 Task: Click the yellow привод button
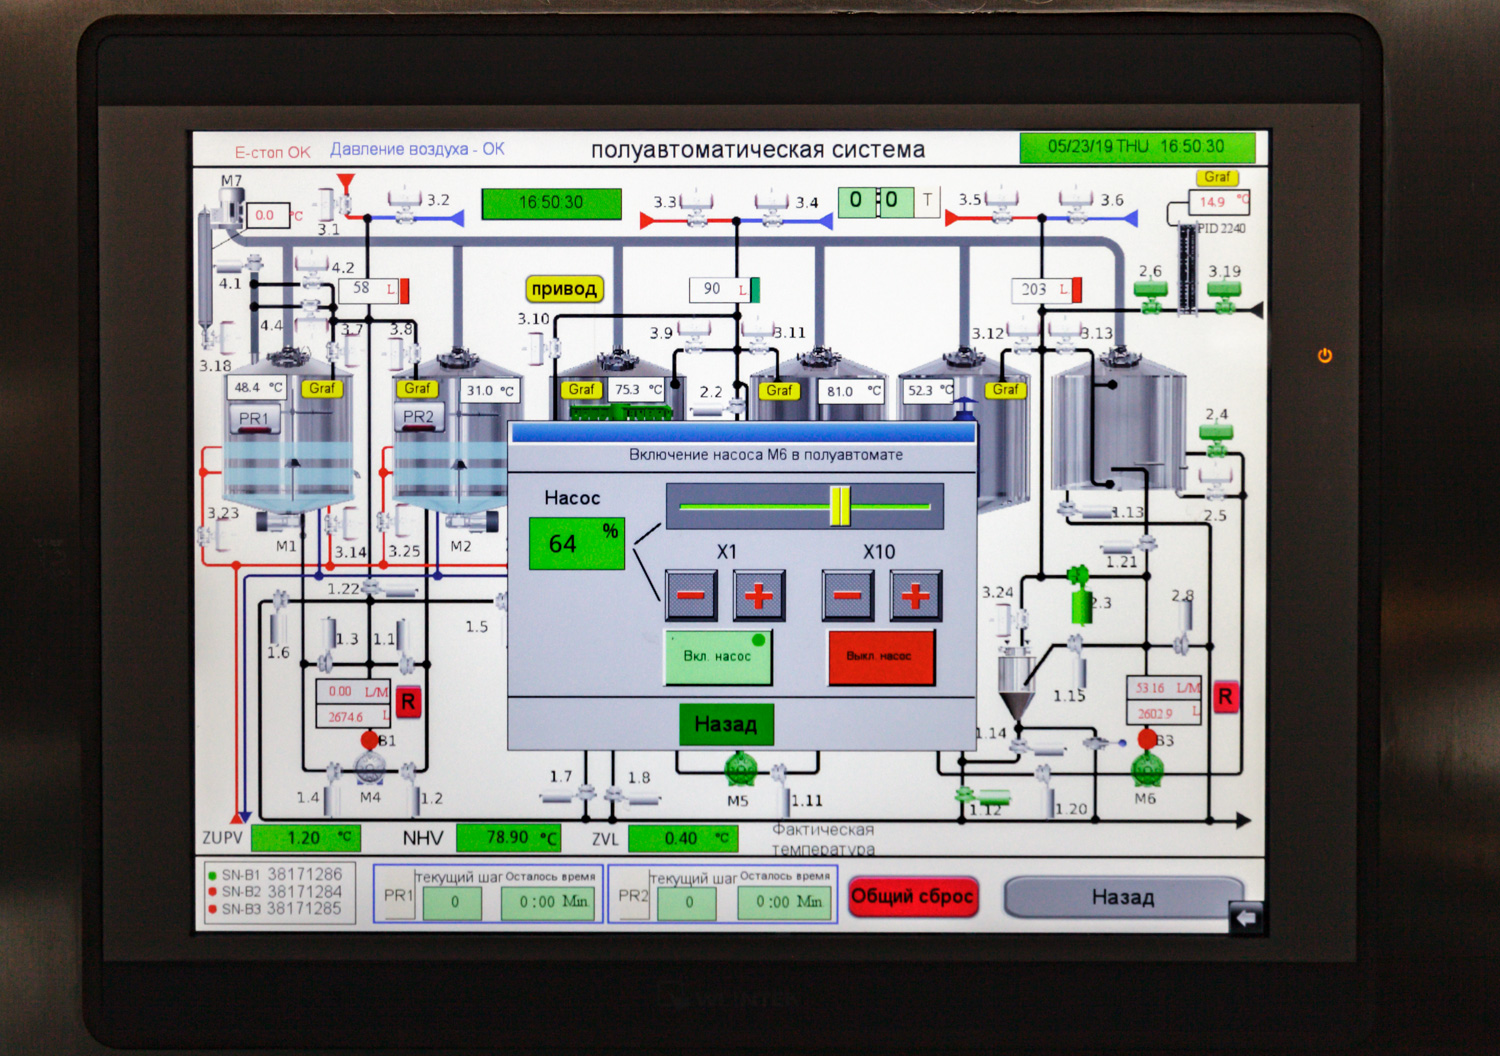tap(565, 289)
